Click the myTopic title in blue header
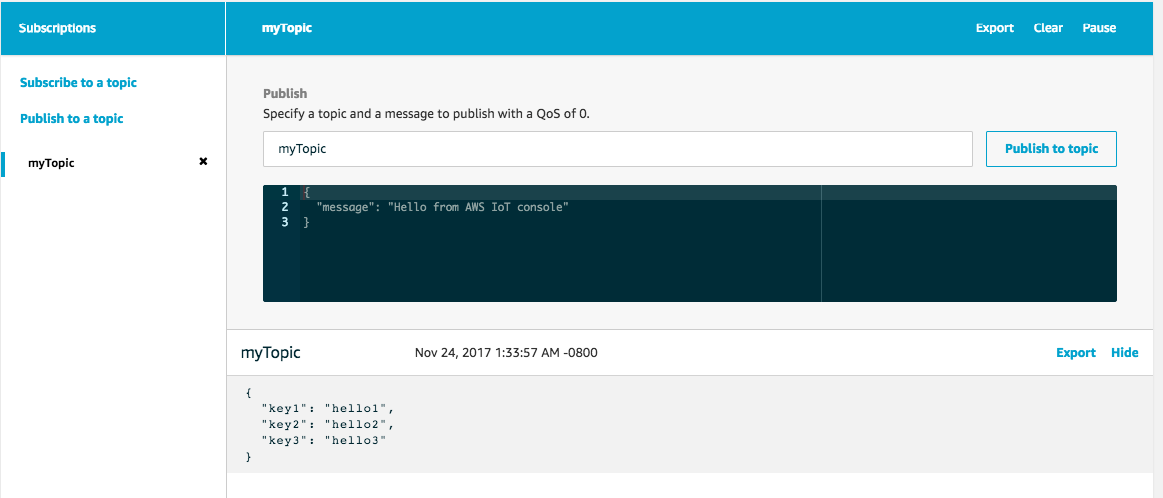 (x=286, y=28)
